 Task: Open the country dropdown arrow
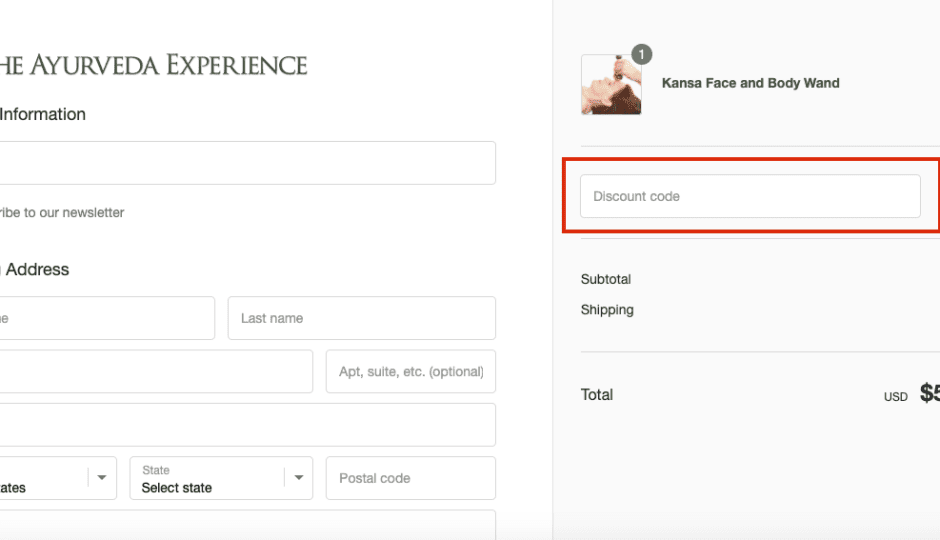tap(101, 478)
